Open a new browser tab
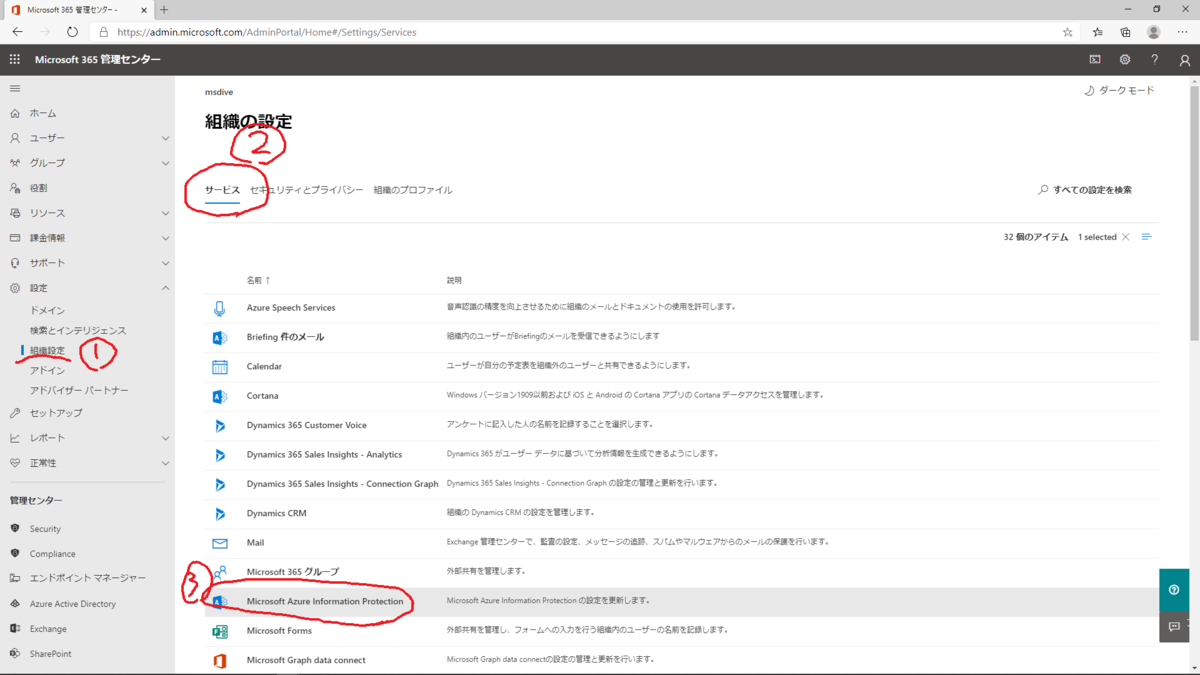Viewport: 1200px width, 675px height. (x=164, y=10)
